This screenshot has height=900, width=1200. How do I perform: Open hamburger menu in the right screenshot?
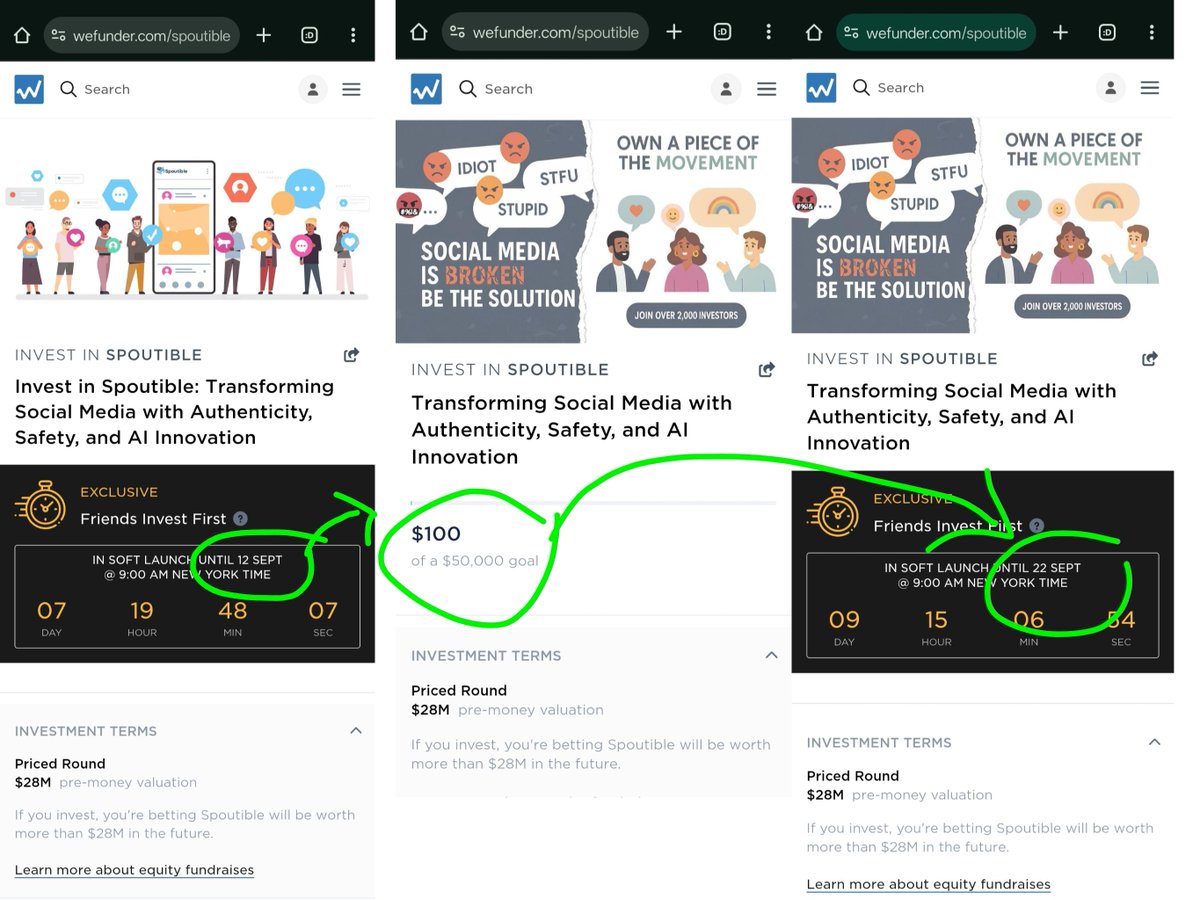pyautogui.click(x=1150, y=88)
